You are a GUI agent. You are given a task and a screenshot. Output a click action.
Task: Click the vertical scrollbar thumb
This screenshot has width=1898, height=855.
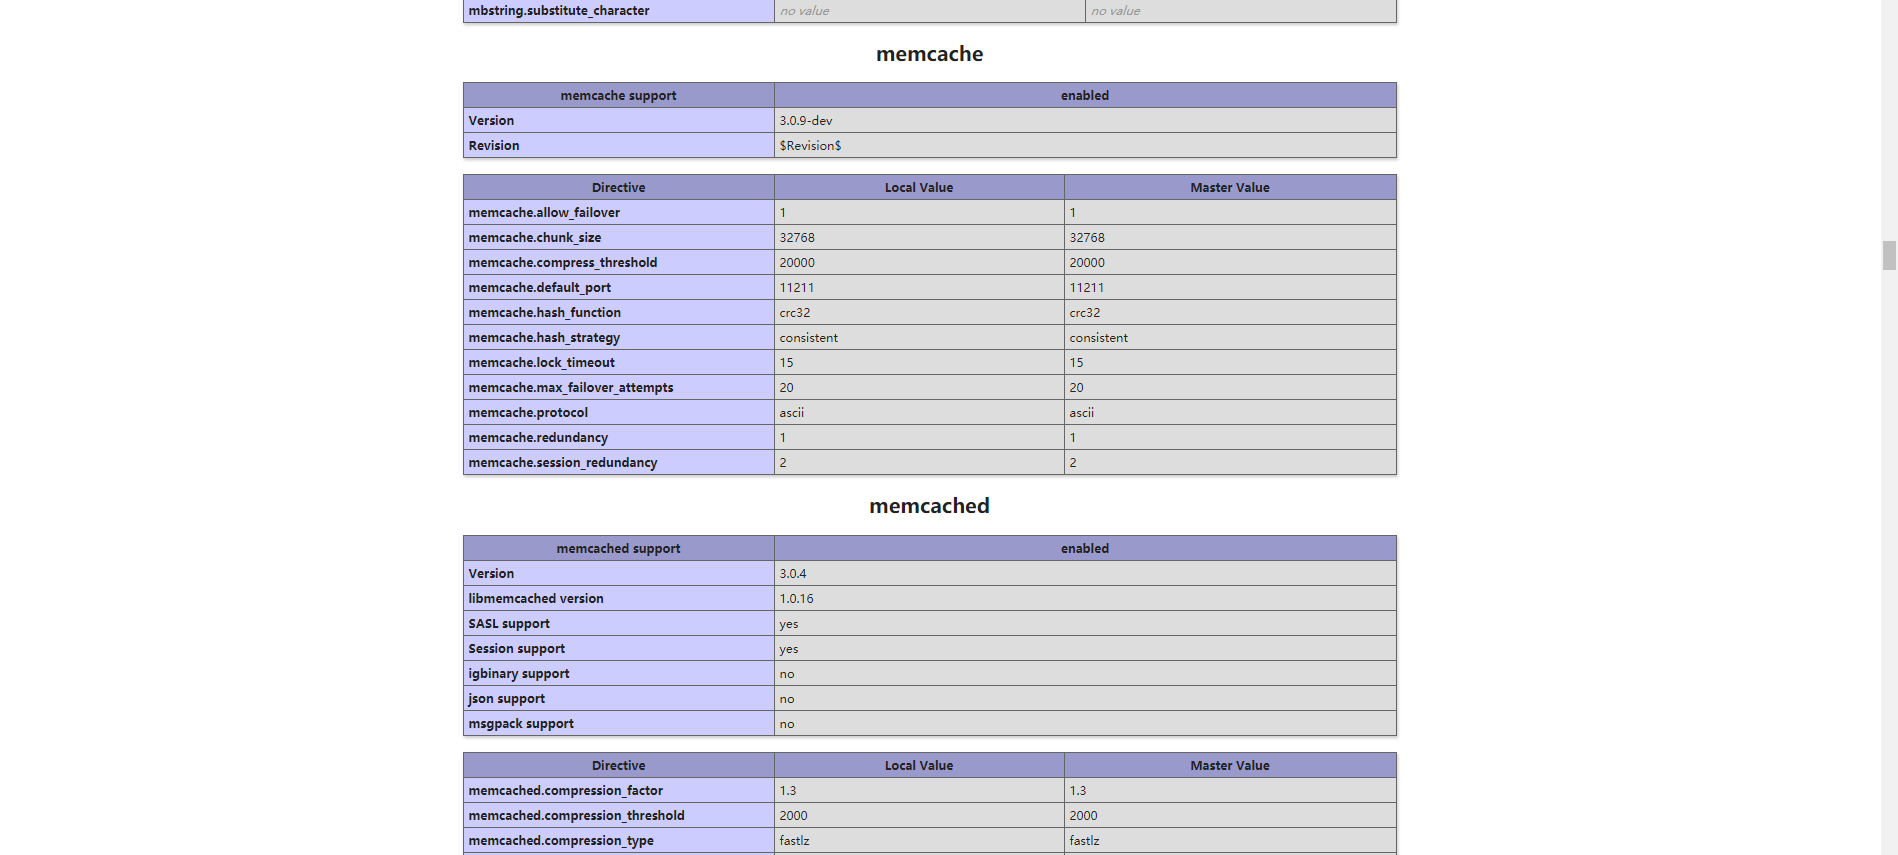pos(1888,255)
